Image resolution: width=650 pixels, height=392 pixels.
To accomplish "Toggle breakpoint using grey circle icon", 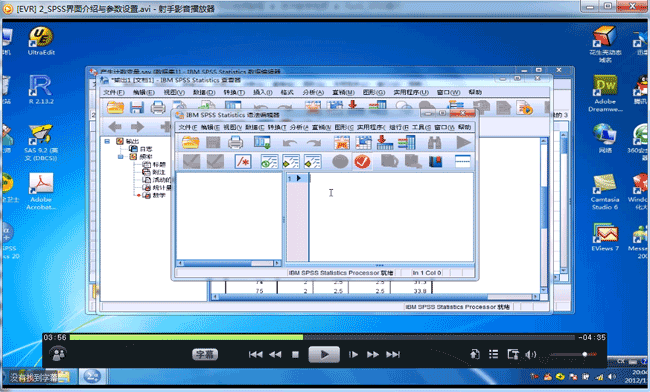I will 340,162.
